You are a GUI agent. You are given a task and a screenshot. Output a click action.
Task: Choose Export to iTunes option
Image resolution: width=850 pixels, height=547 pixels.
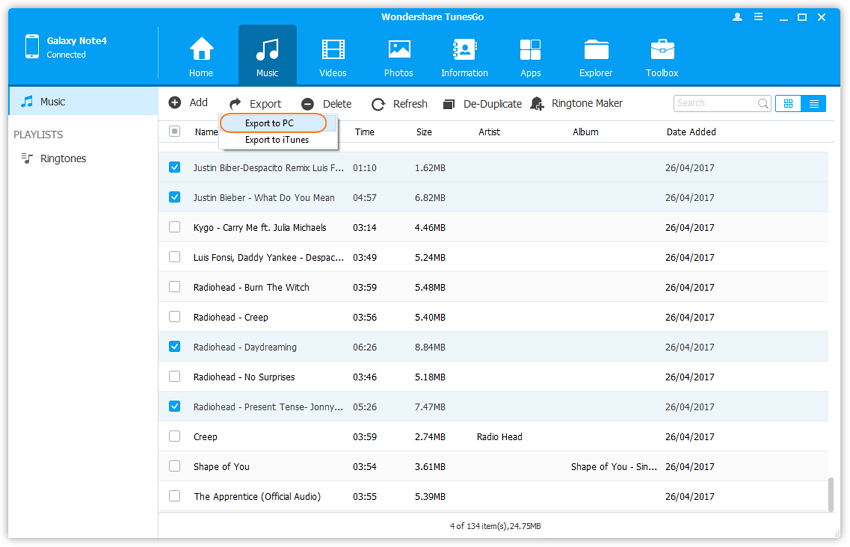point(276,140)
